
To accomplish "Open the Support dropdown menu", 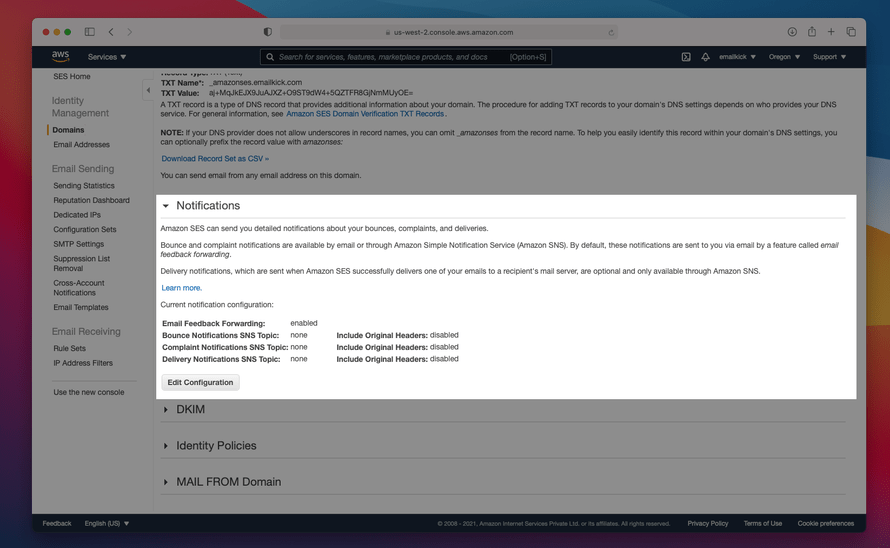I will point(829,57).
